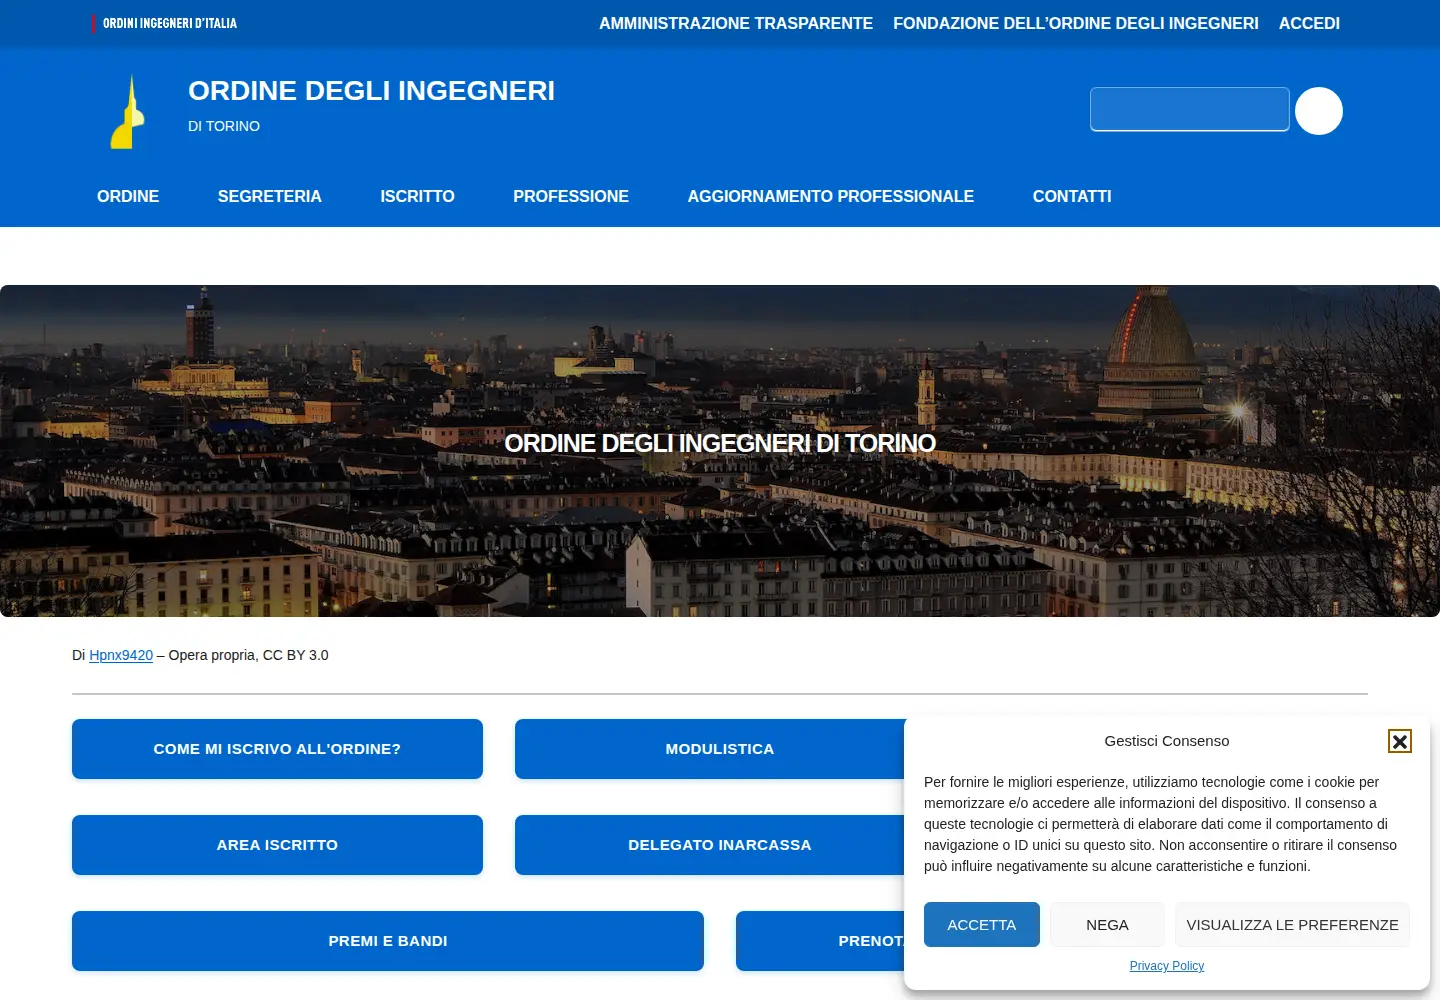Open Amministrazione Trasparente in top bar
This screenshot has height=1000, width=1440.
(736, 23)
